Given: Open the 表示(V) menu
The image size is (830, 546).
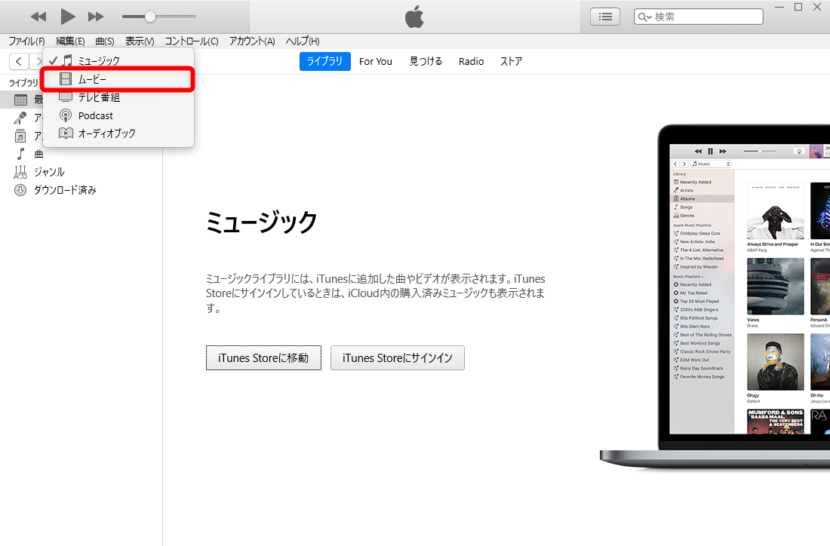Looking at the screenshot, I should pos(140,41).
